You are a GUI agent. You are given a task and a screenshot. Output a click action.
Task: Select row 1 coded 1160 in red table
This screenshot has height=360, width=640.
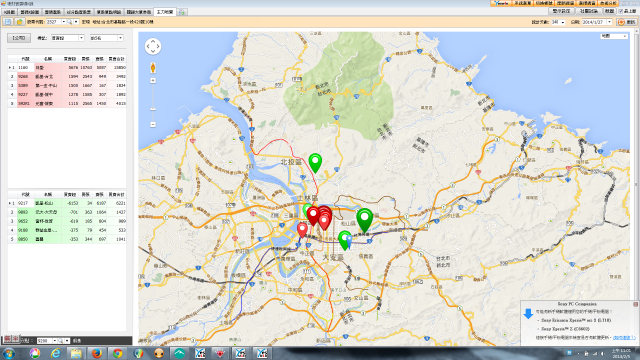[67, 67]
